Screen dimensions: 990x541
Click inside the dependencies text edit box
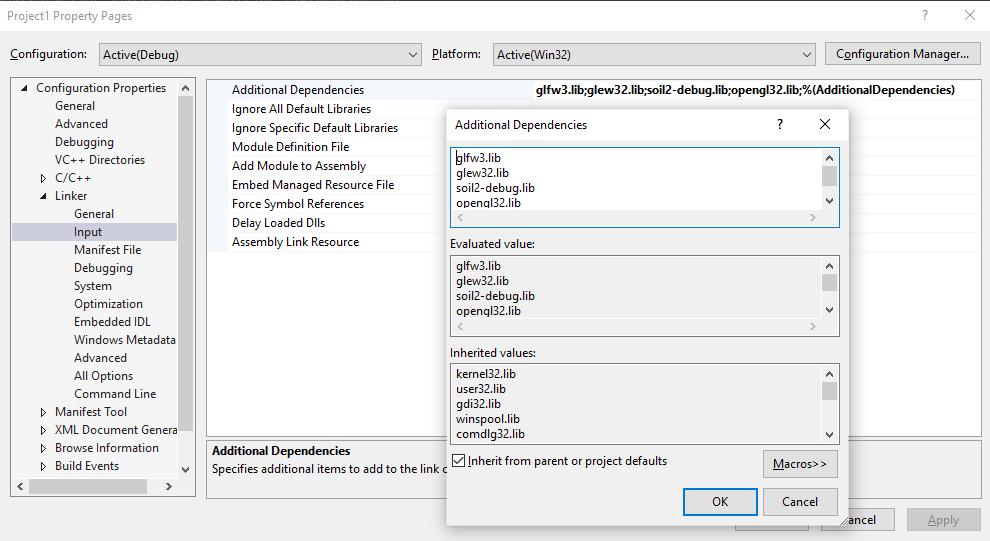(635, 180)
